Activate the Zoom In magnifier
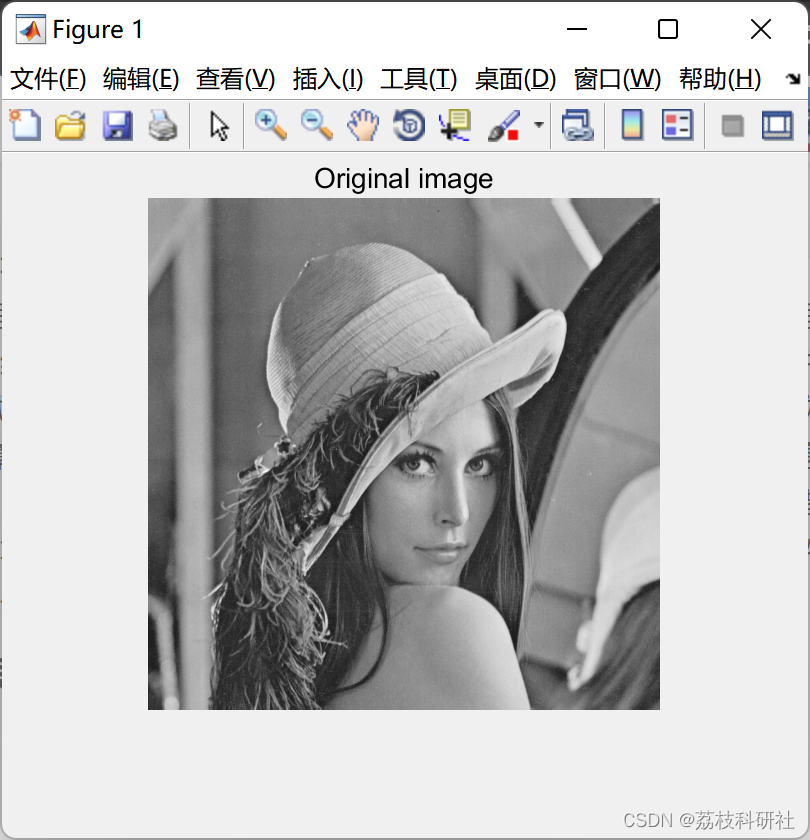The width and height of the screenshot is (810, 840). (271, 125)
